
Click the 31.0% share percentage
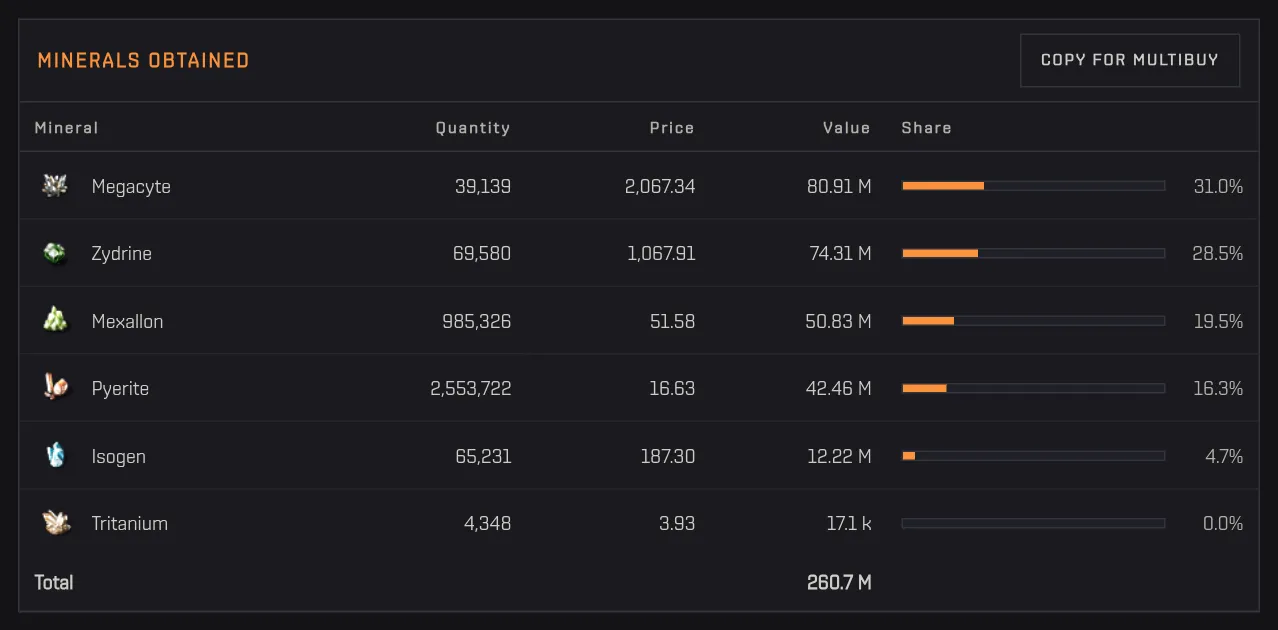[x=1218, y=186]
